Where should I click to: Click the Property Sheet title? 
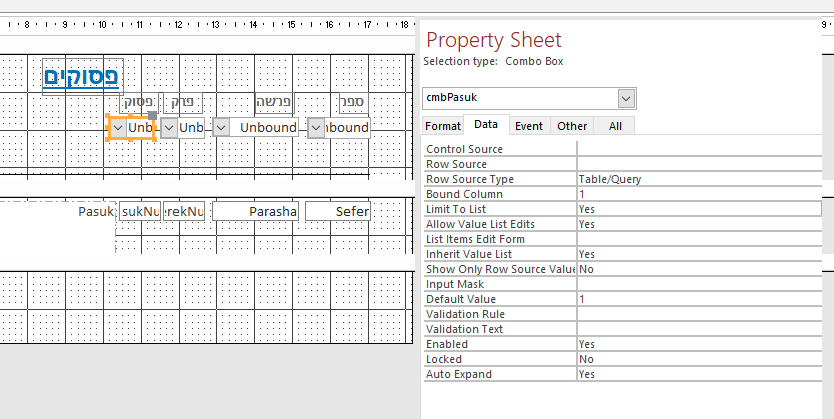[494, 40]
